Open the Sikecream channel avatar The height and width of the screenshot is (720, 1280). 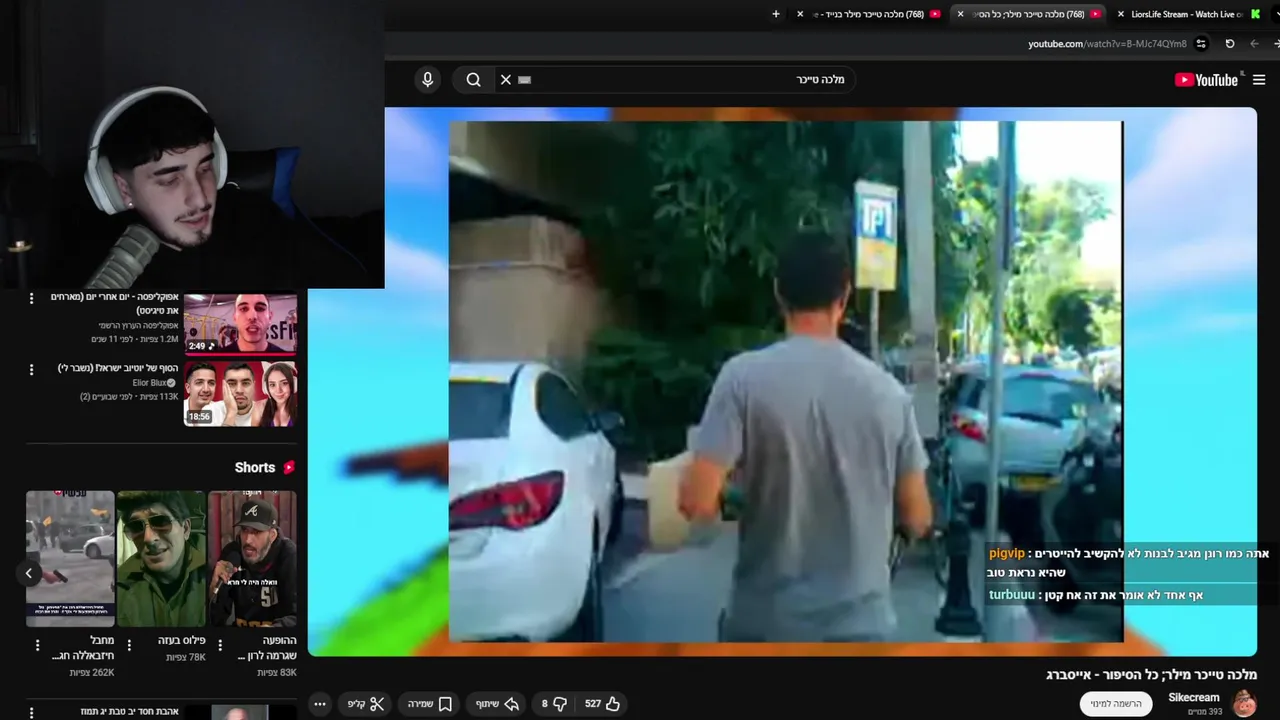pos(1244,704)
